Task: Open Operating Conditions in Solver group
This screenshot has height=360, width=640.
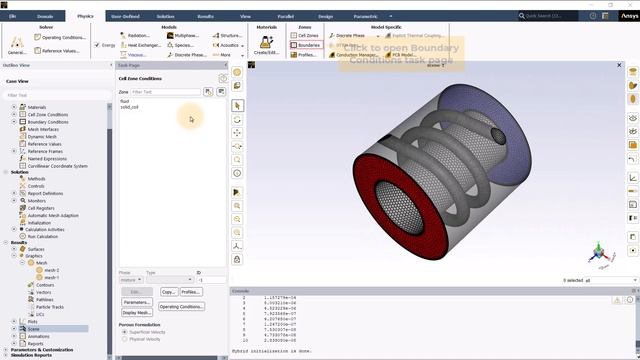Action: [x=60, y=37]
